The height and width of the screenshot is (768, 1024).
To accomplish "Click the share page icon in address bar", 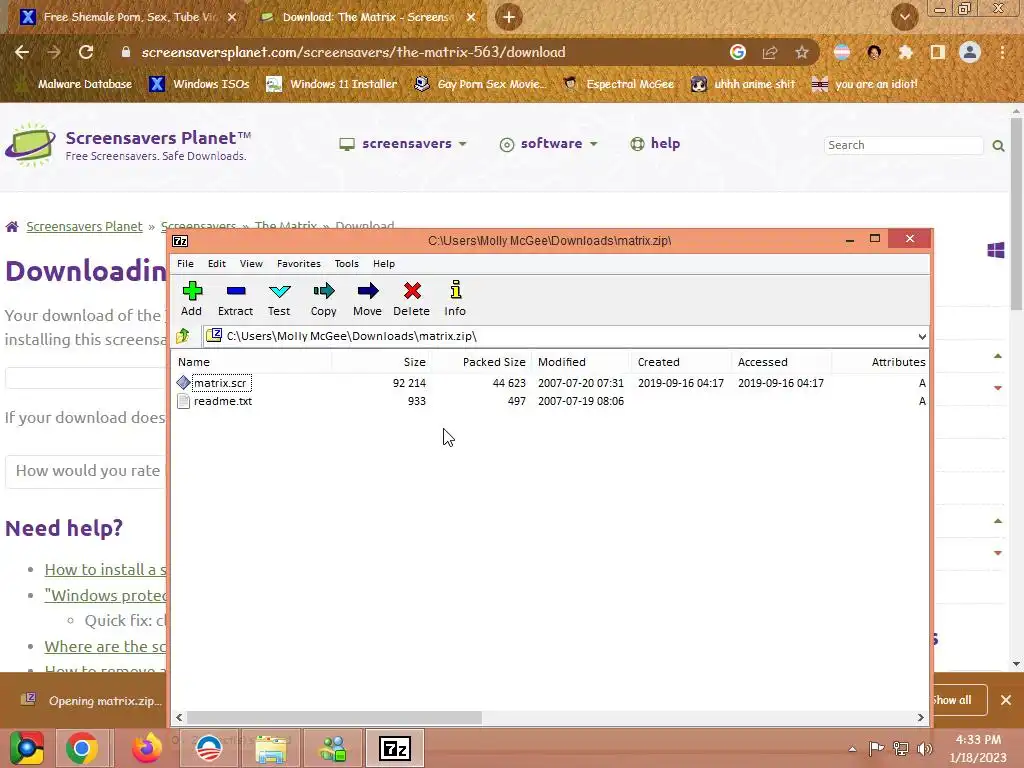I will pyautogui.click(x=770, y=52).
